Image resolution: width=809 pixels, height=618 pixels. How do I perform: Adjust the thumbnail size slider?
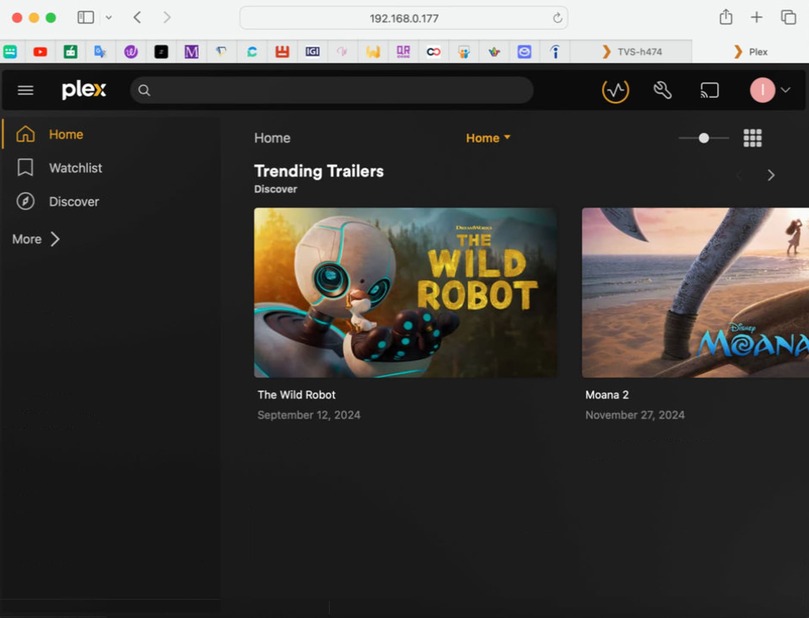[x=704, y=138]
